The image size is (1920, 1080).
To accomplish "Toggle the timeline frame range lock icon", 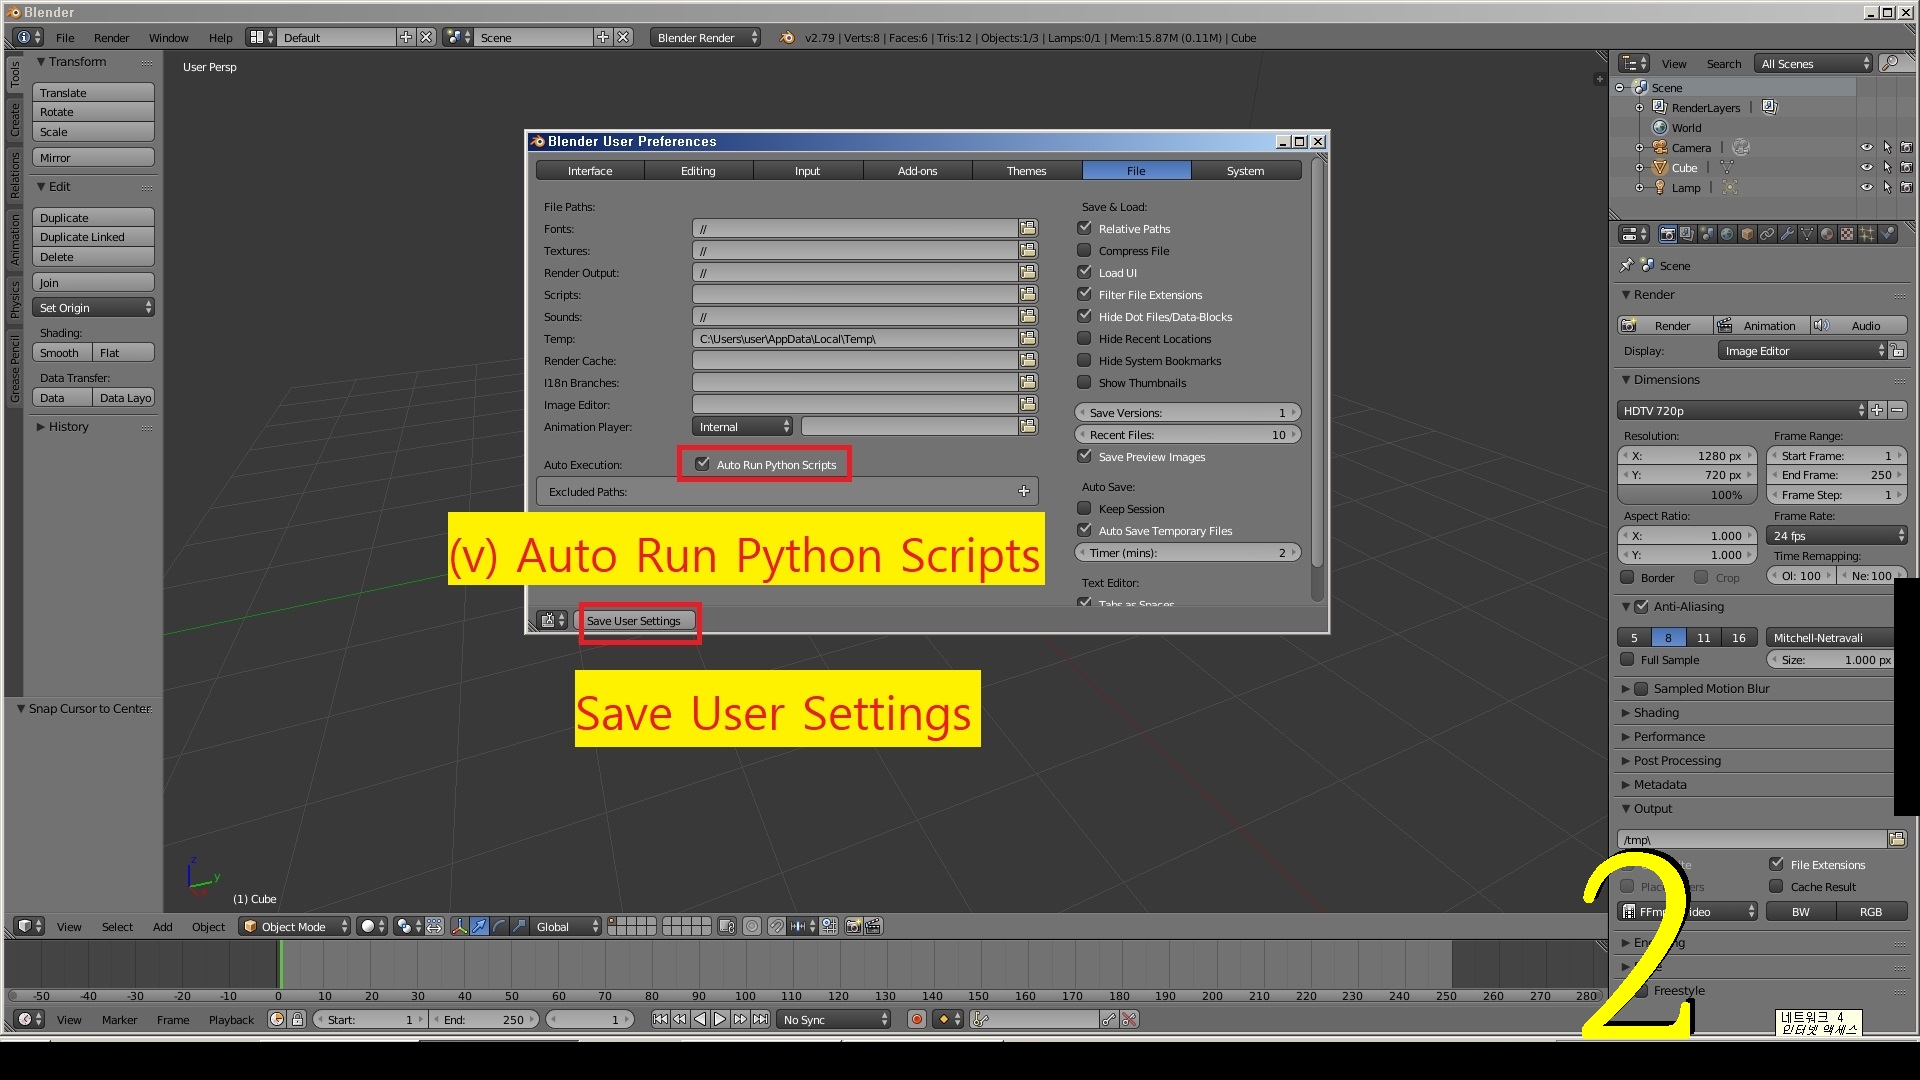I will coord(297,1019).
